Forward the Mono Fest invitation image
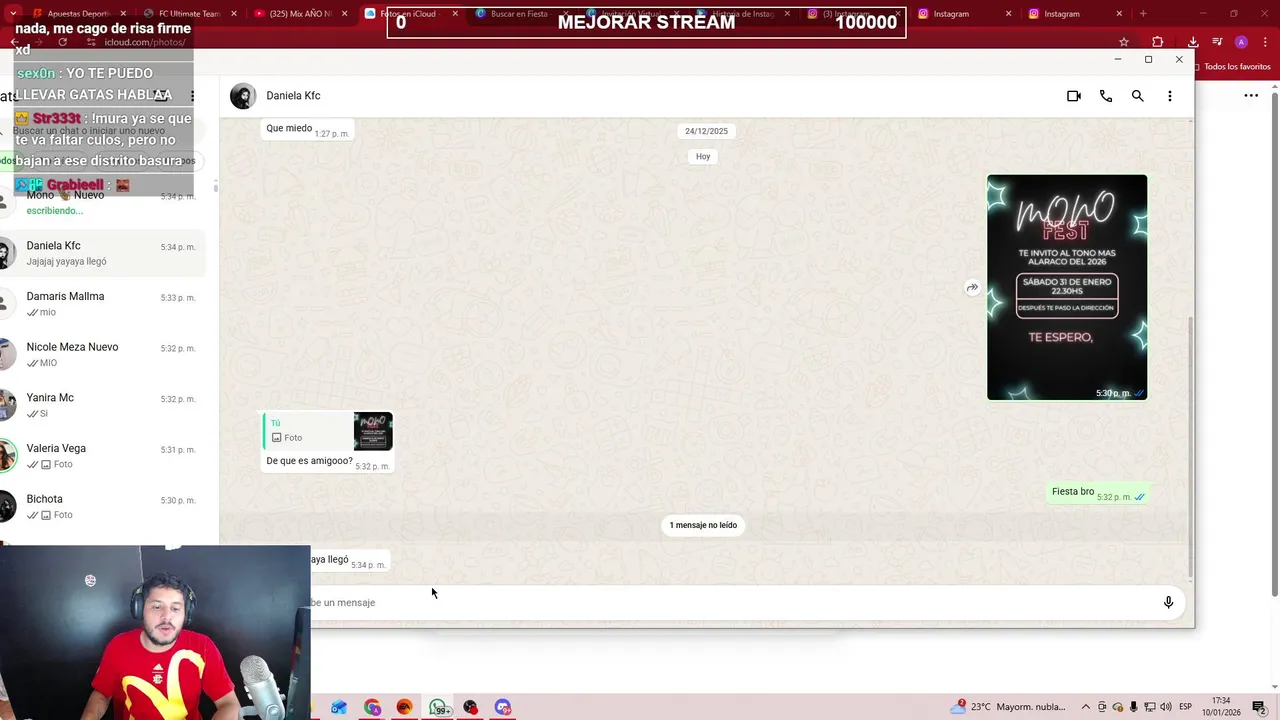 click(972, 288)
